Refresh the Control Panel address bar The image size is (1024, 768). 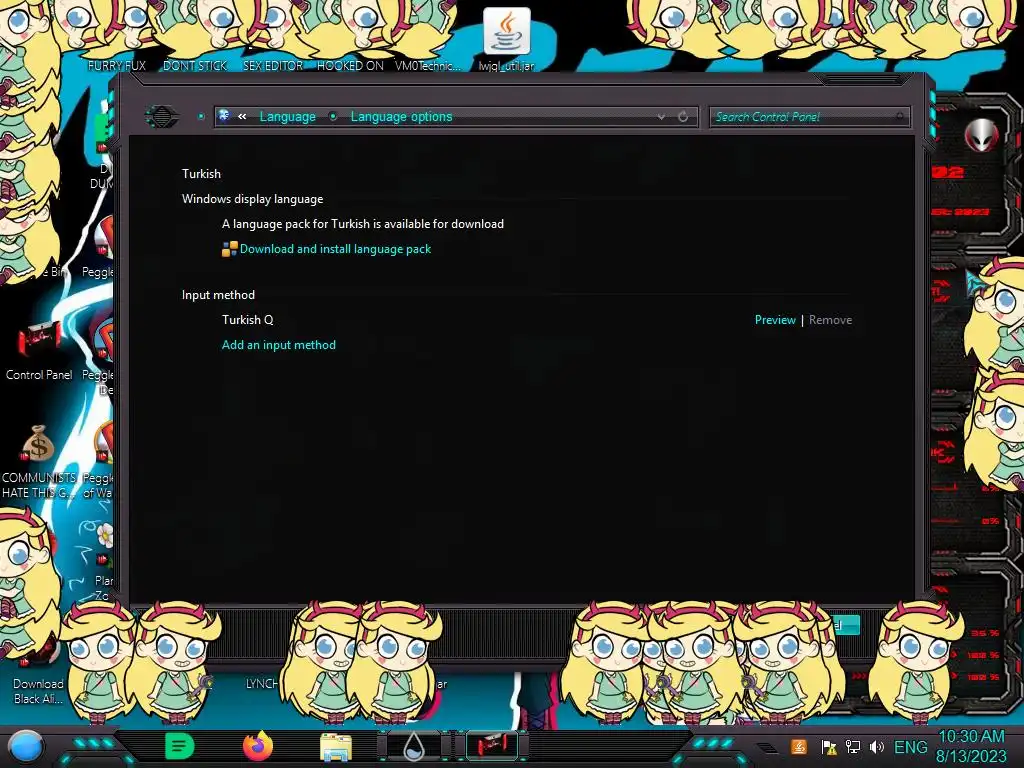click(683, 117)
